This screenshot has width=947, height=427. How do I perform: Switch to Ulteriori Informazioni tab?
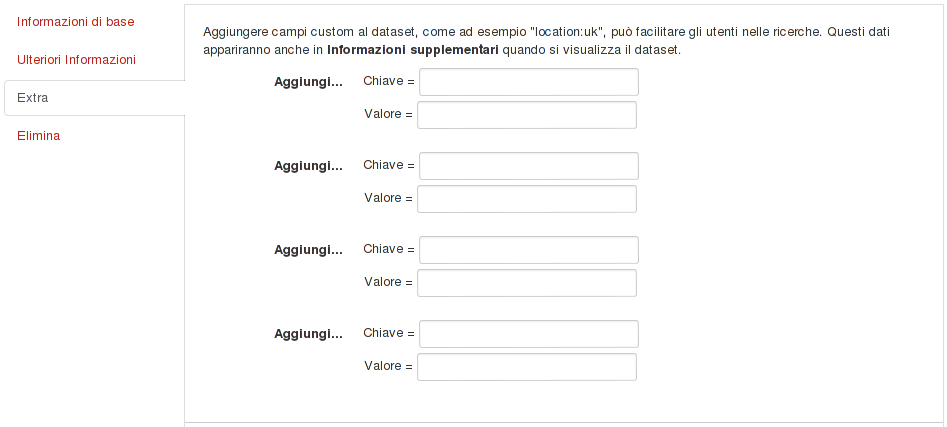tap(76, 60)
